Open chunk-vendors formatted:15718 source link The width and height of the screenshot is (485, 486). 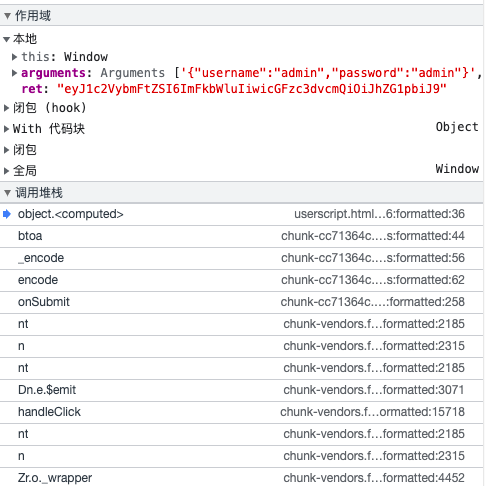pos(372,412)
